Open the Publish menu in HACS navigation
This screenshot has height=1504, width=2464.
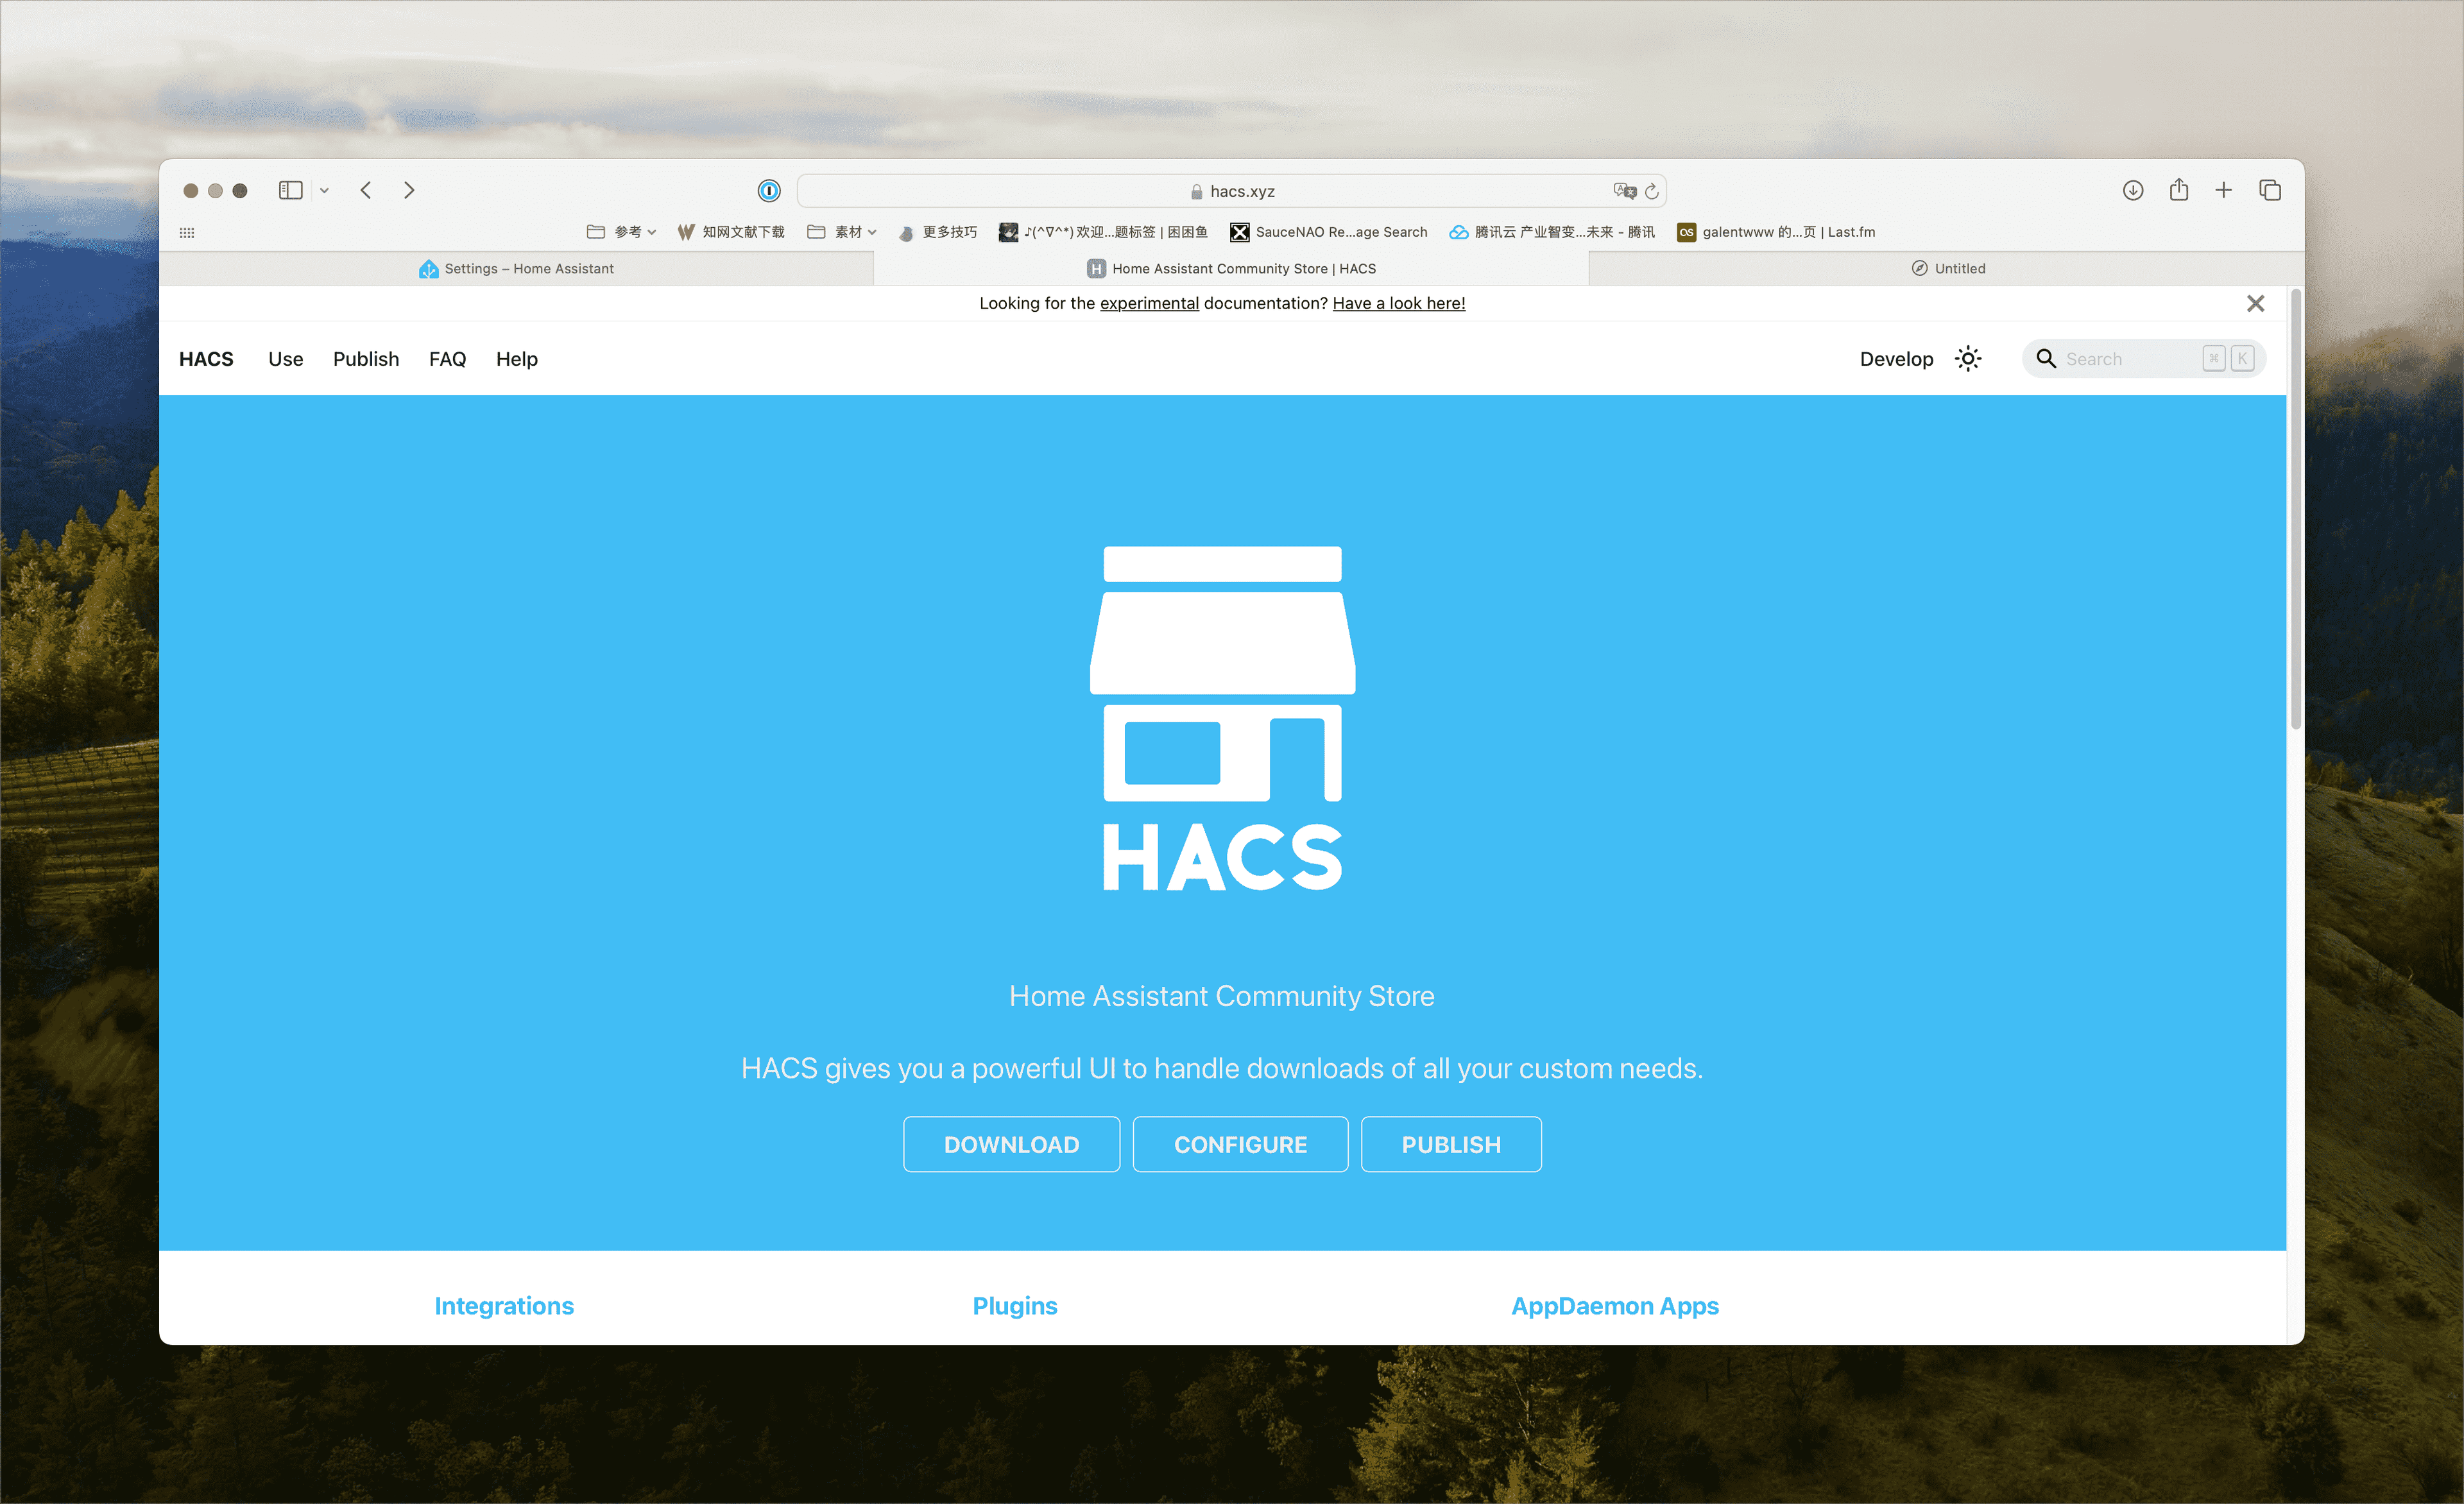coord(366,359)
